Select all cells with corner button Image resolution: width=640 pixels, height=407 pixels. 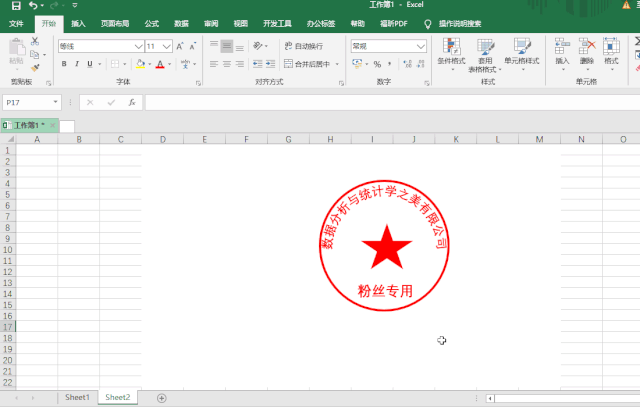(x=9, y=139)
